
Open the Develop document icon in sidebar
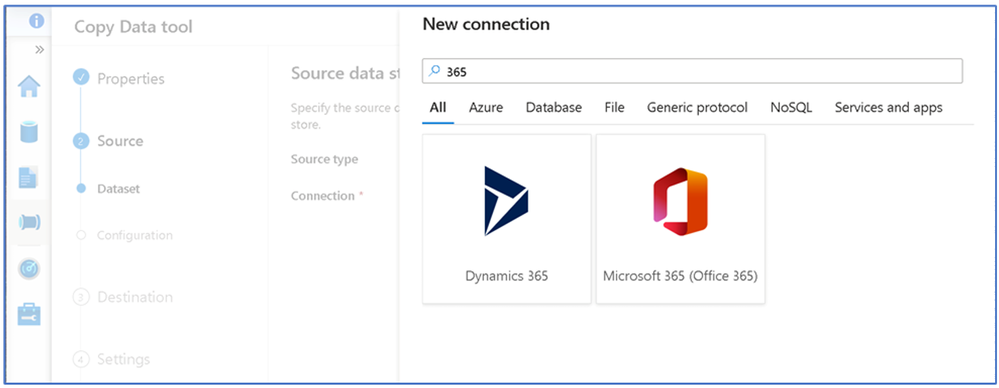[29, 178]
